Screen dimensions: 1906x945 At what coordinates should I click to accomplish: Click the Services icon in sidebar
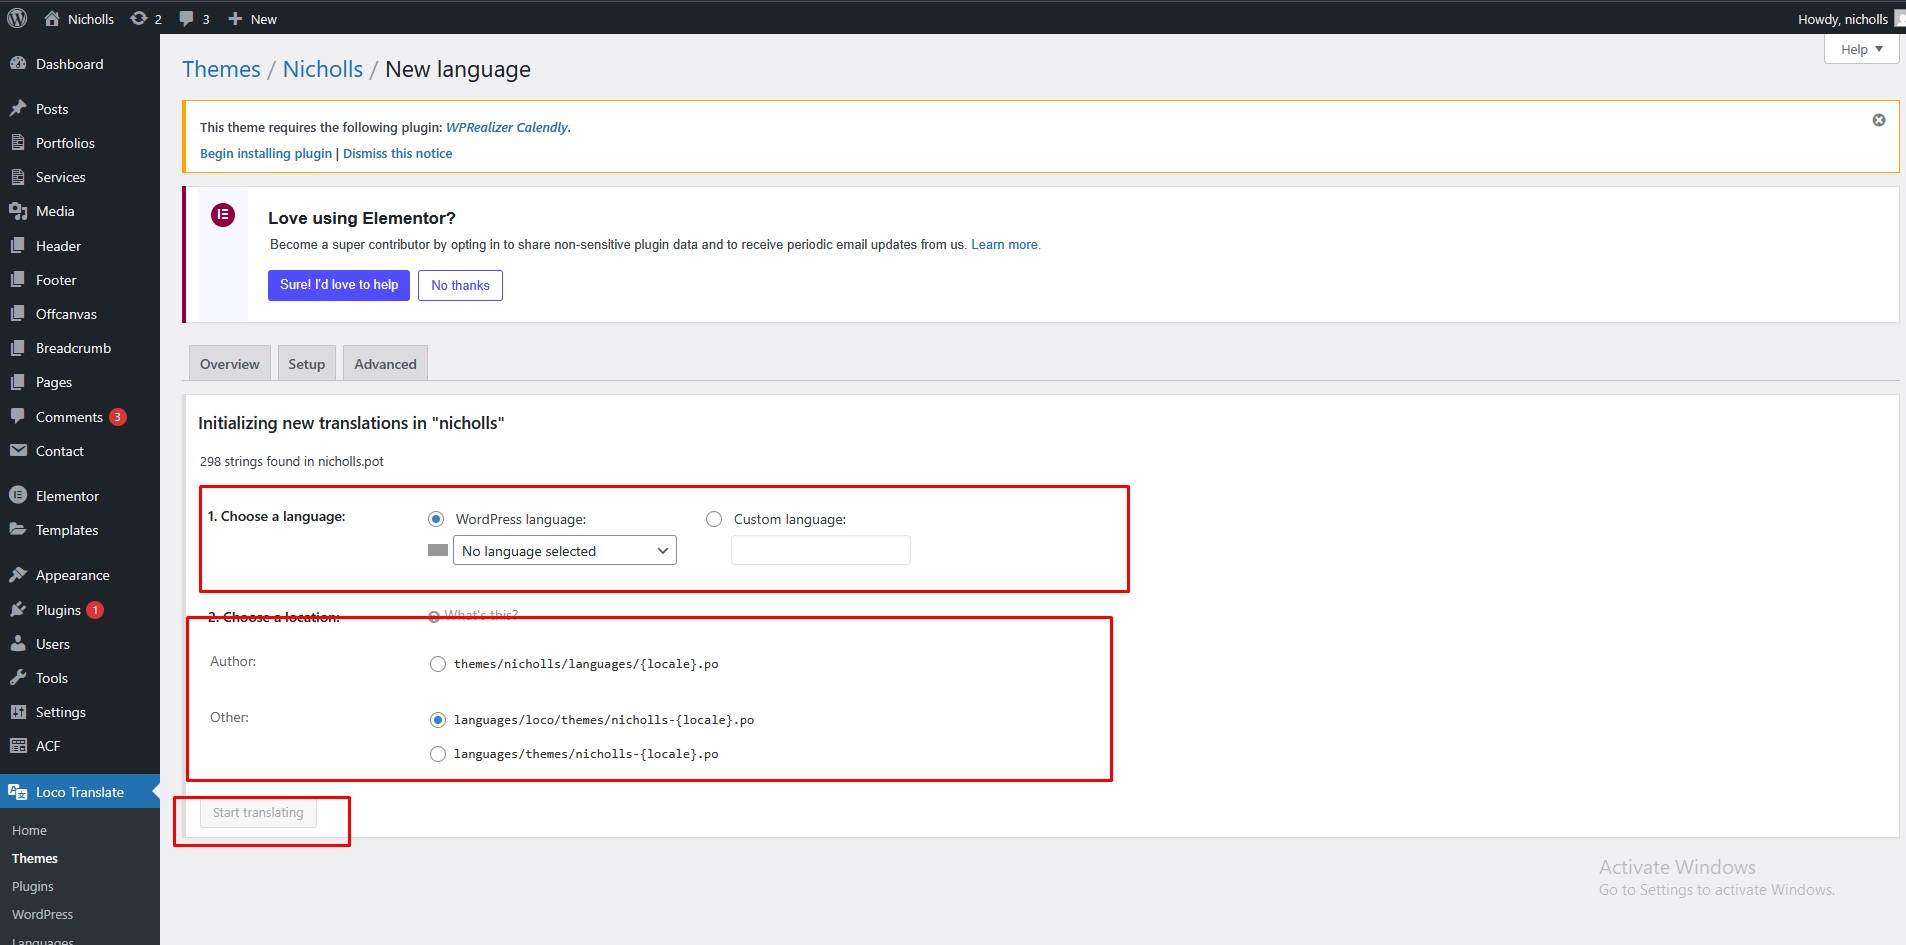point(18,176)
